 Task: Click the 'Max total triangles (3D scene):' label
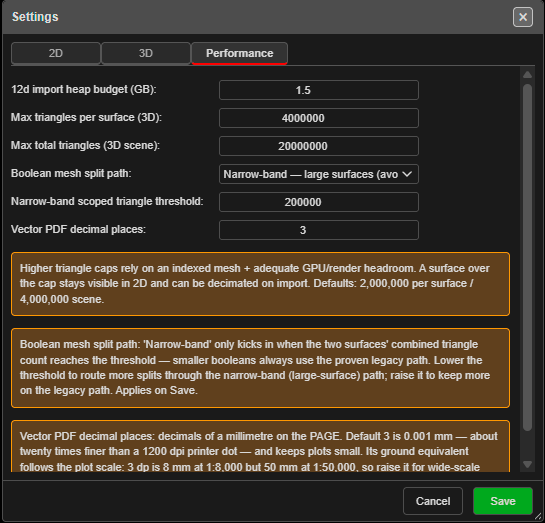[x=86, y=145]
